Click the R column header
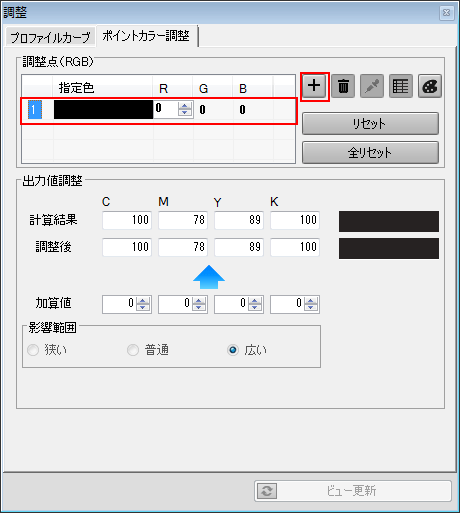The height and width of the screenshot is (513, 460). [x=173, y=88]
